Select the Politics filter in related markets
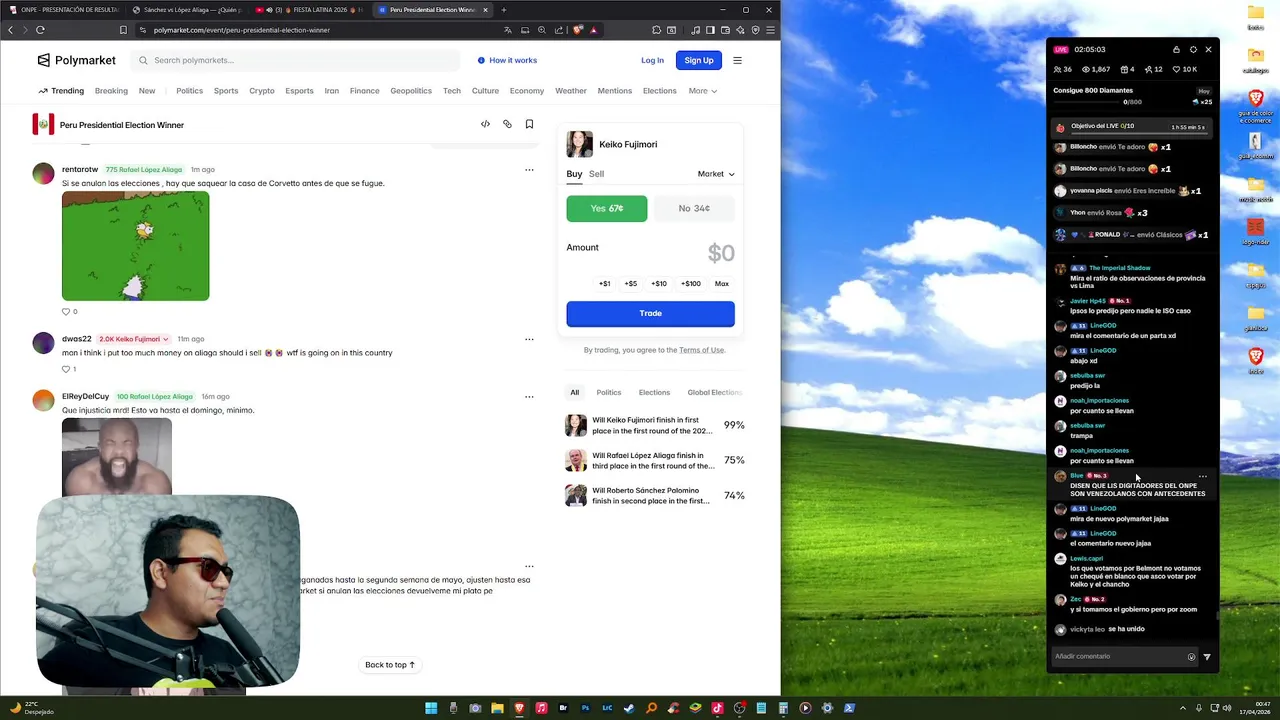Image resolution: width=1280 pixels, height=720 pixels. [609, 392]
